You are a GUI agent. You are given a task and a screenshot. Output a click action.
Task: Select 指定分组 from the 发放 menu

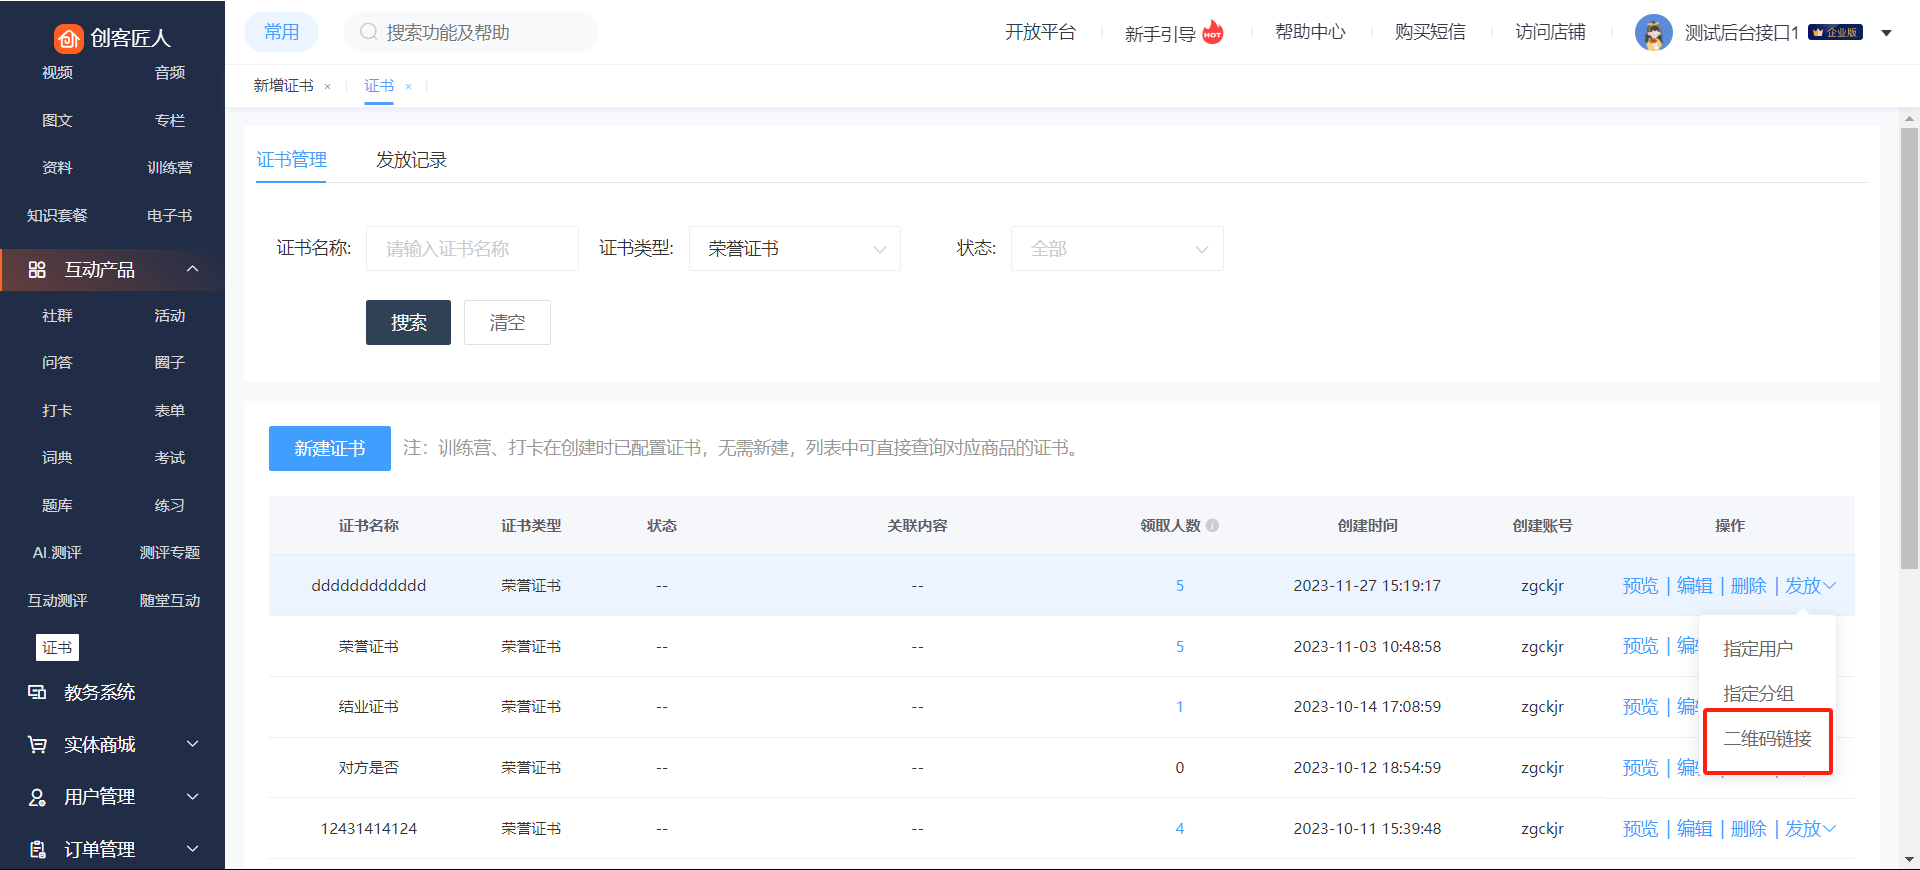1757,694
